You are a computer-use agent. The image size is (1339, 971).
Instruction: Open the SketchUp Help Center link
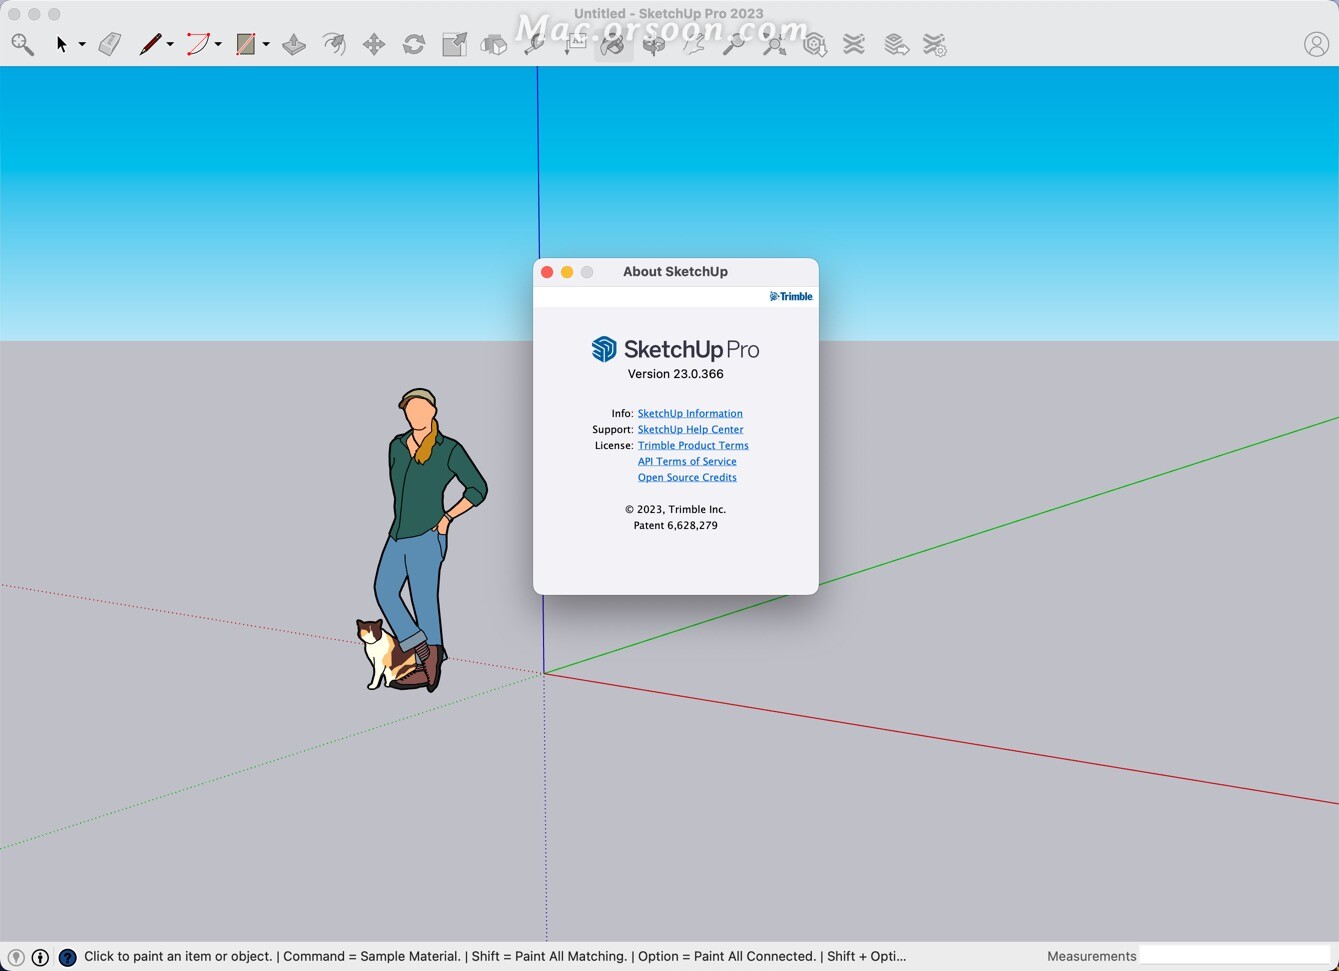(690, 429)
